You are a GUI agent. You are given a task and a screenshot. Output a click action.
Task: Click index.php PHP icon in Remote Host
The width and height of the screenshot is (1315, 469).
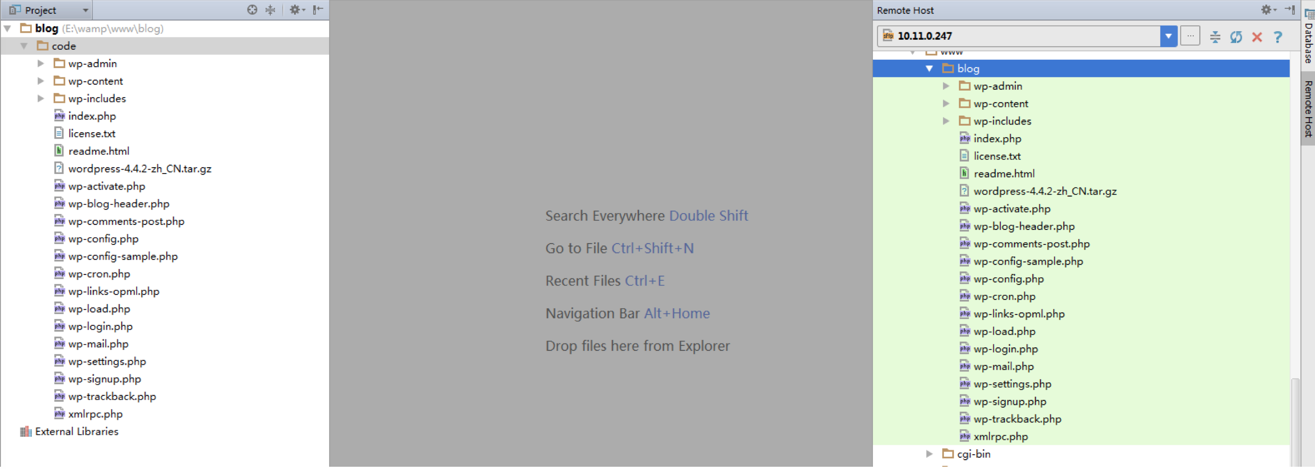tap(965, 139)
